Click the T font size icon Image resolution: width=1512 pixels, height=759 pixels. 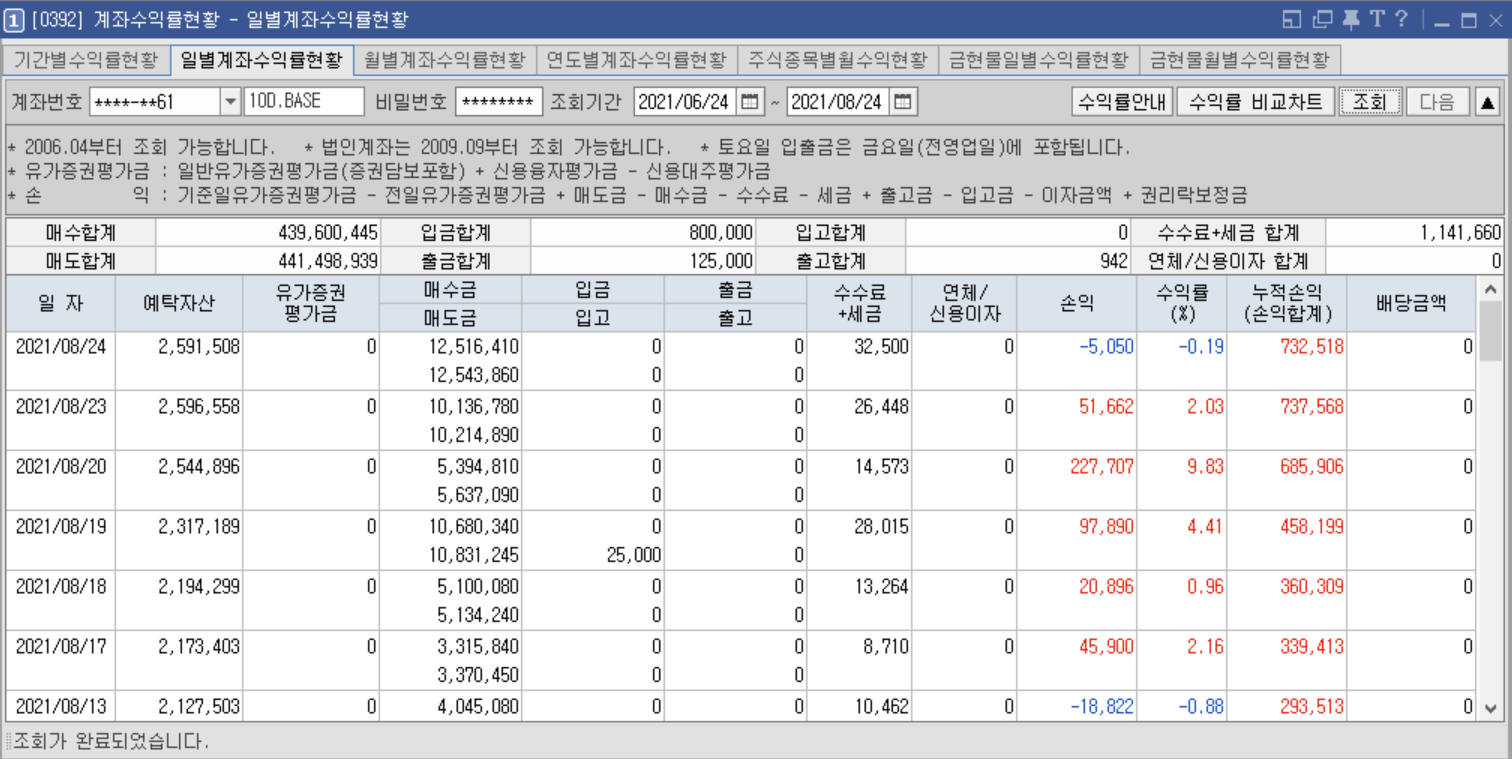point(1377,19)
